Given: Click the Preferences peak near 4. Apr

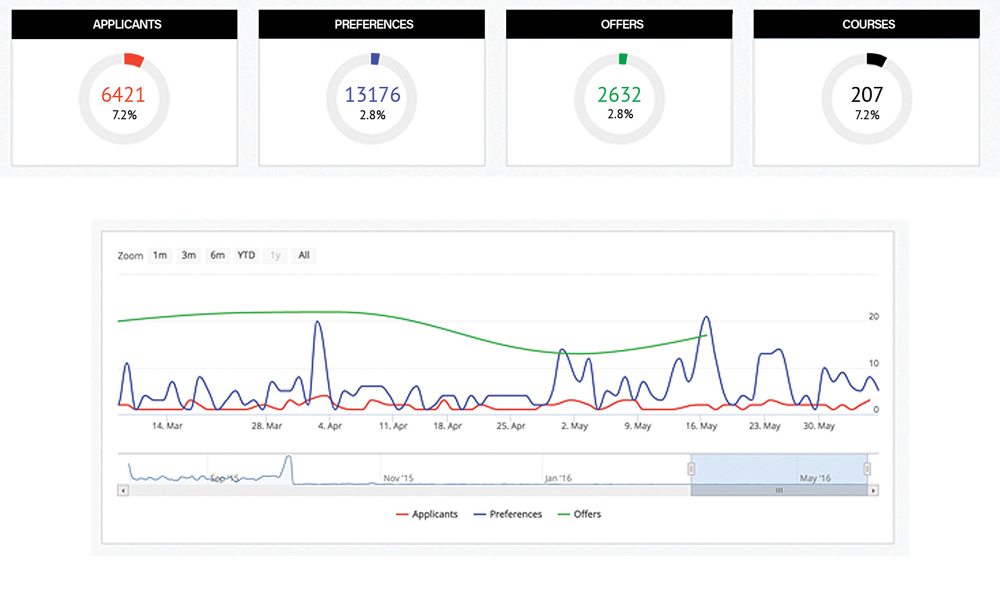Looking at the screenshot, I should [x=318, y=323].
